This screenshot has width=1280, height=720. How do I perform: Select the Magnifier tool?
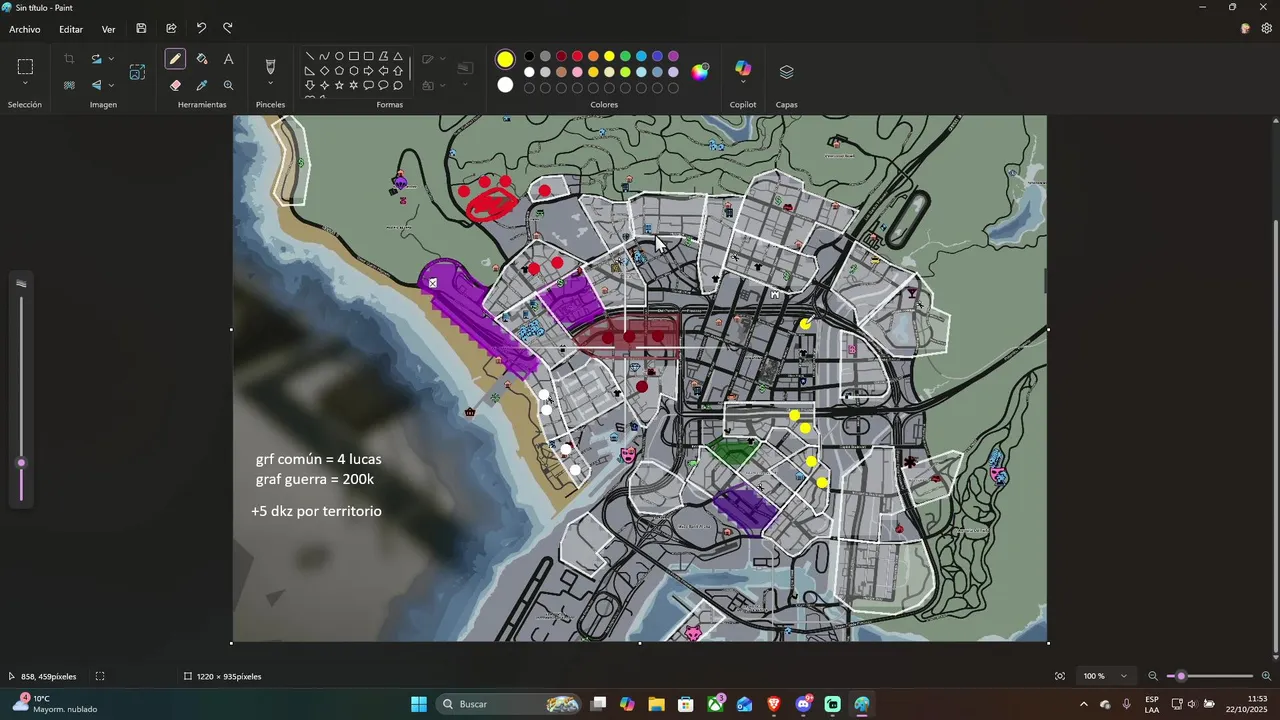[x=229, y=86]
